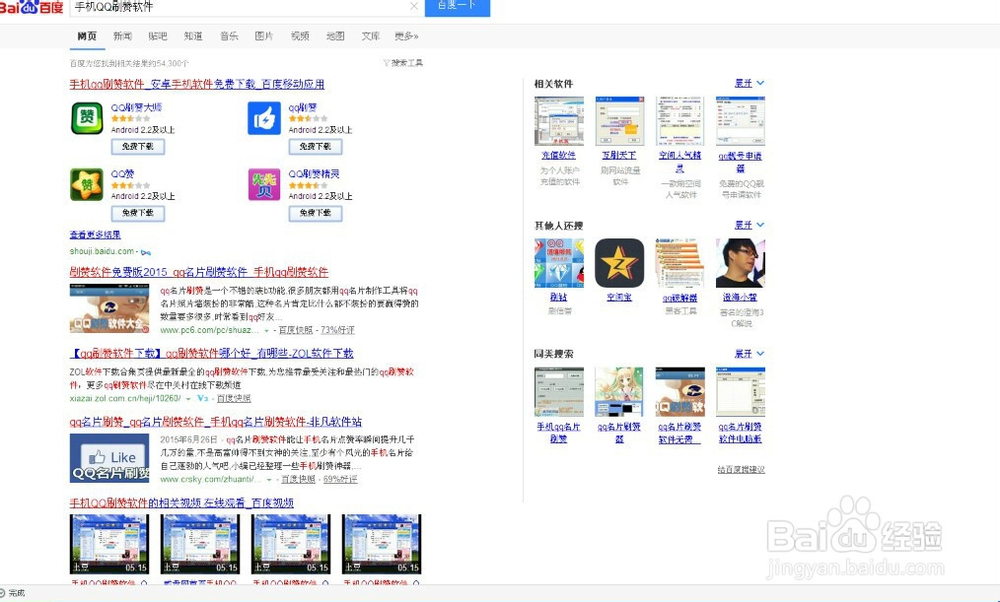Open the 空间宝 star icon

[x=619, y=263]
